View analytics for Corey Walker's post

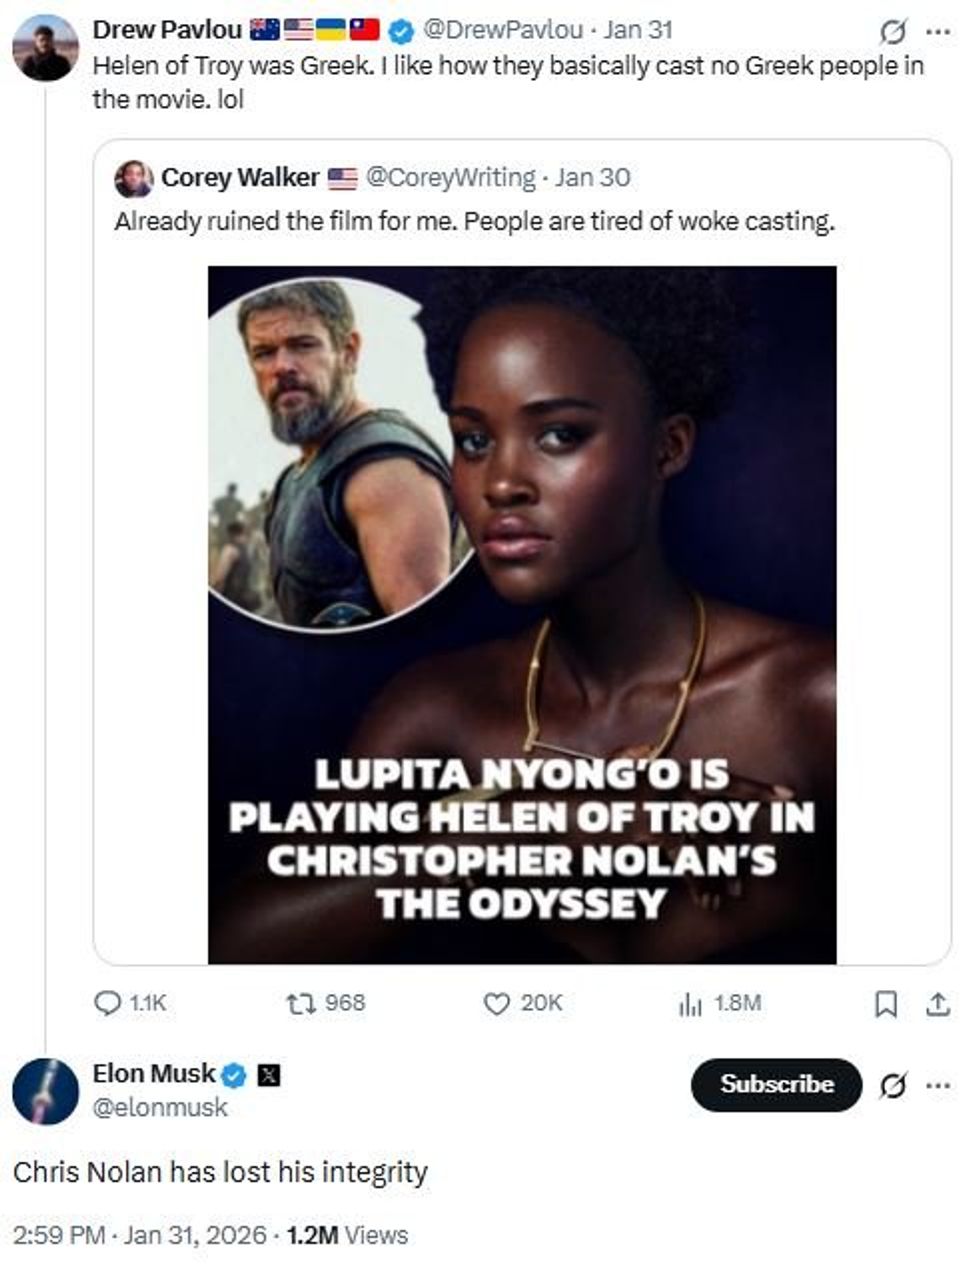(689, 1002)
